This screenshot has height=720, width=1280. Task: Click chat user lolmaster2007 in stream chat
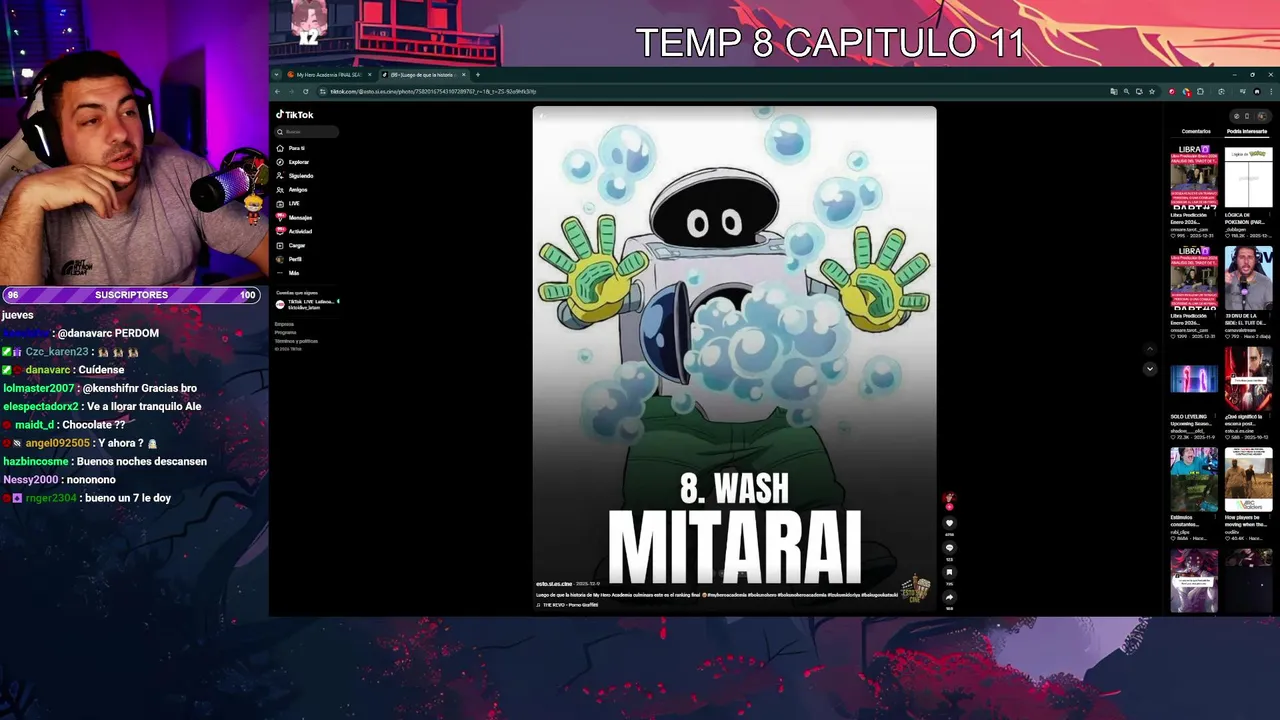coord(39,388)
